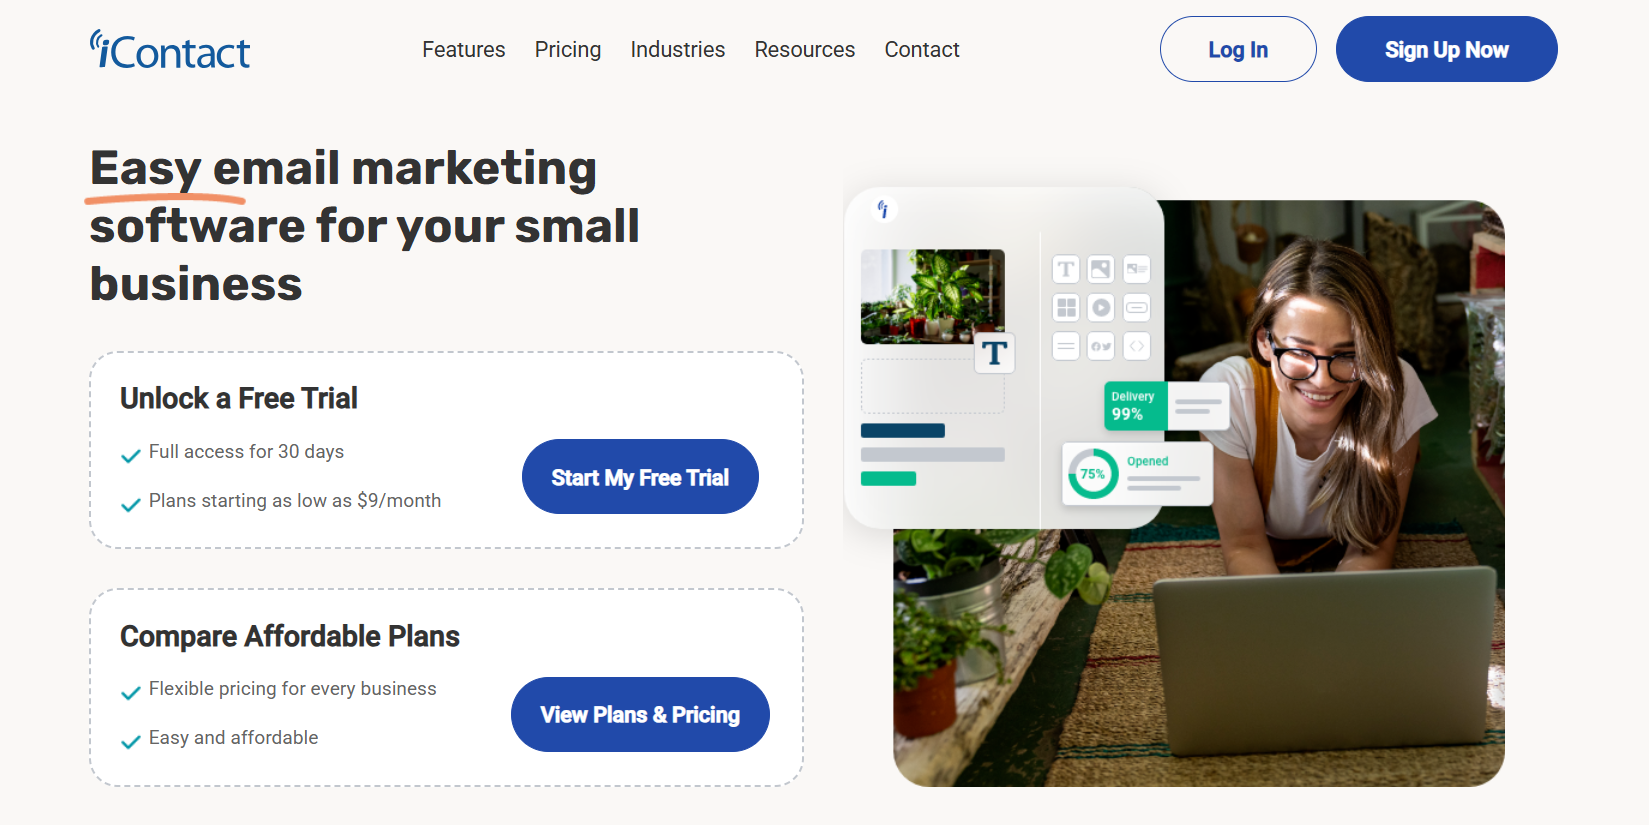The image size is (1649, 825).
Task: Open the Features menu
Action: [x=464, y=50]
